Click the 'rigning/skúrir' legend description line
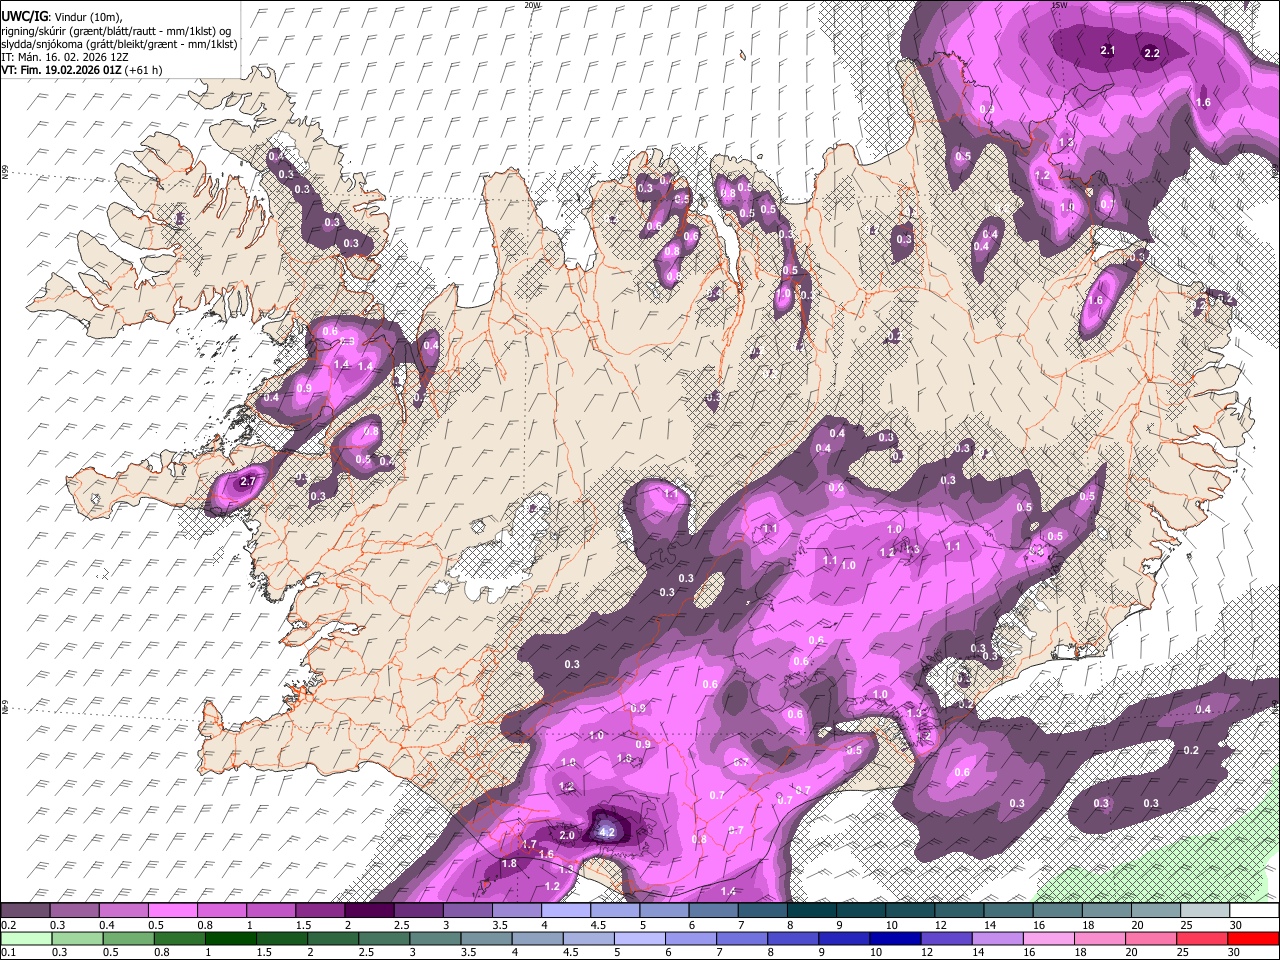Image resolution: width=1280 pixels, height=960 pixels. coord(116,31)
